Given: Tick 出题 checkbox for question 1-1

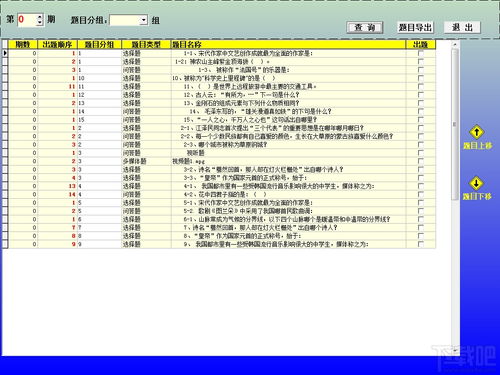Looking at the screenshot, I should [421, 53].
